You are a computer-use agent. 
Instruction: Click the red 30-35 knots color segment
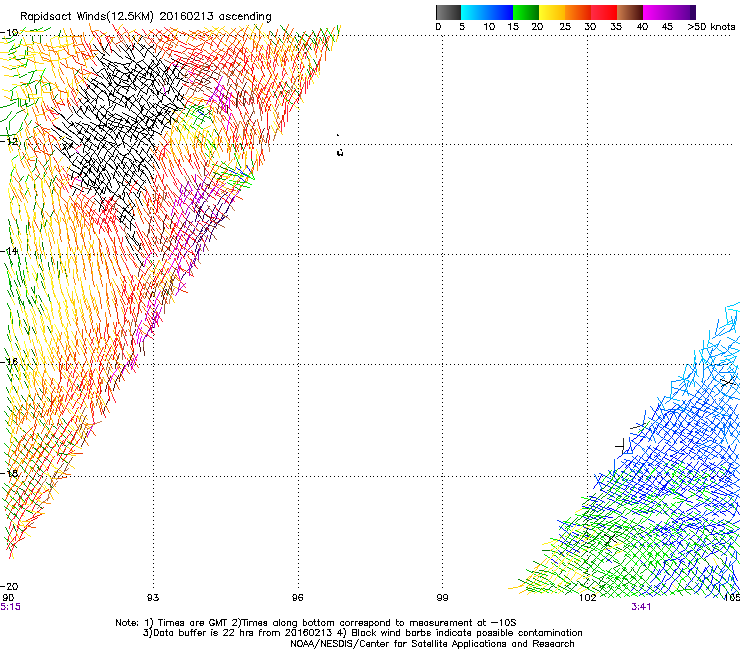coord(604,12)
